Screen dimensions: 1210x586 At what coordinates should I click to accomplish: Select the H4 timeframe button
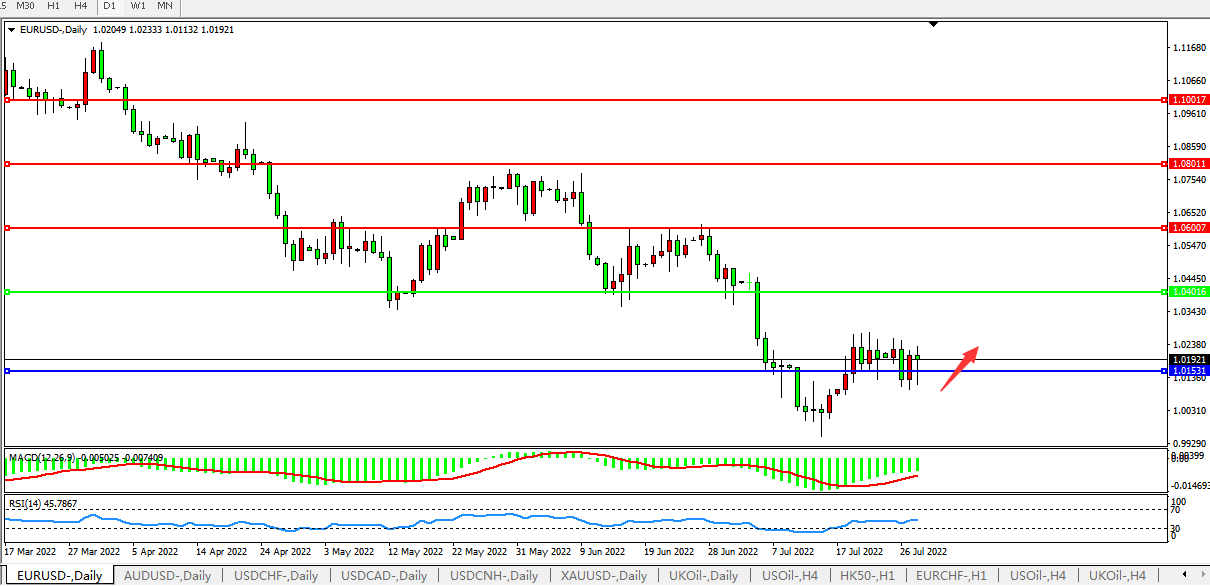[x=80, y=6]
